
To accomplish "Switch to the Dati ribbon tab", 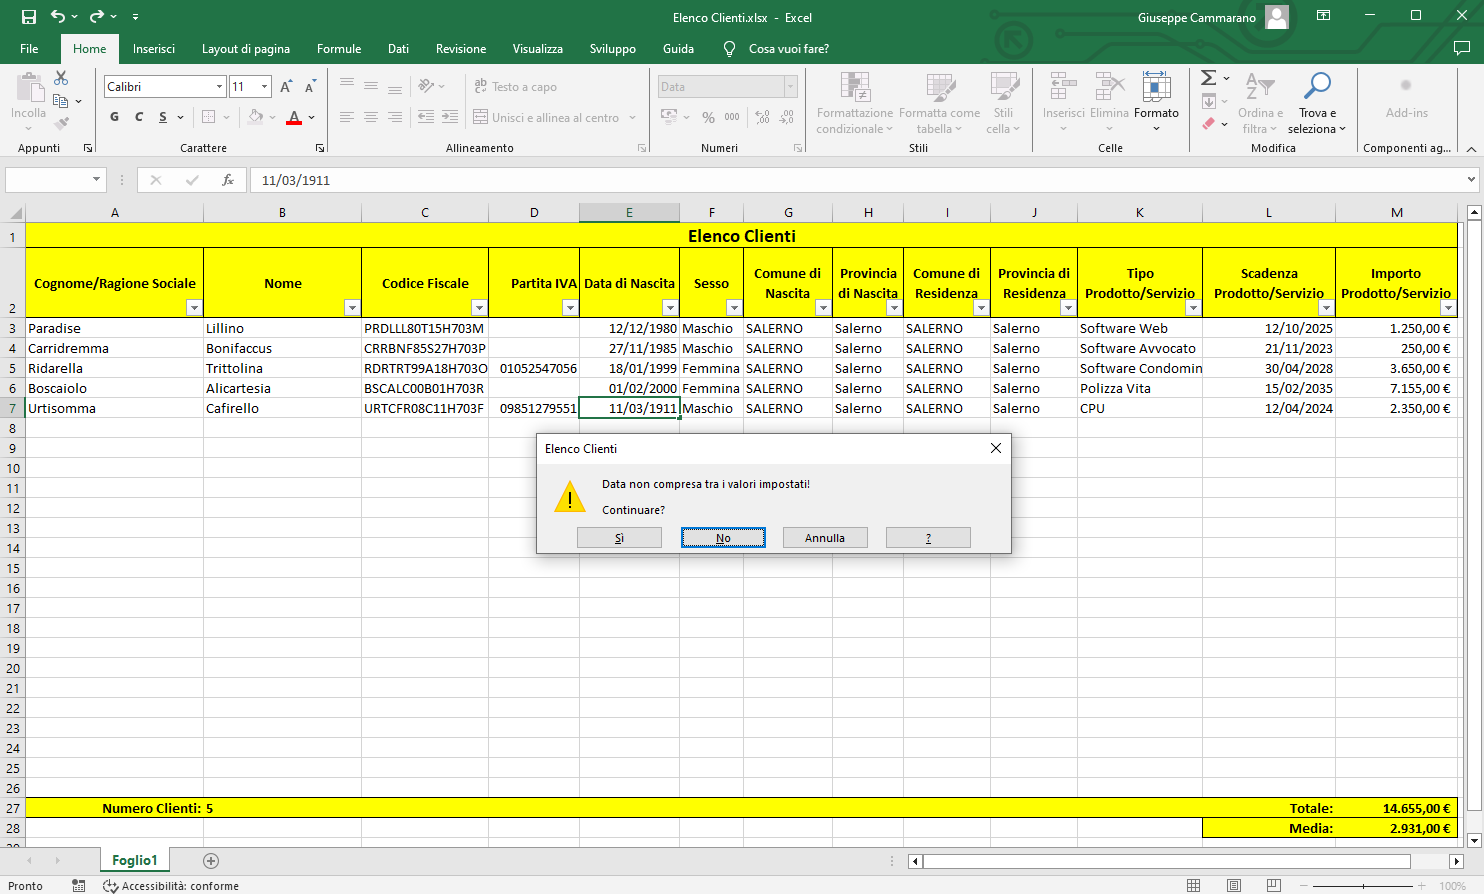I will pos(398,49).
